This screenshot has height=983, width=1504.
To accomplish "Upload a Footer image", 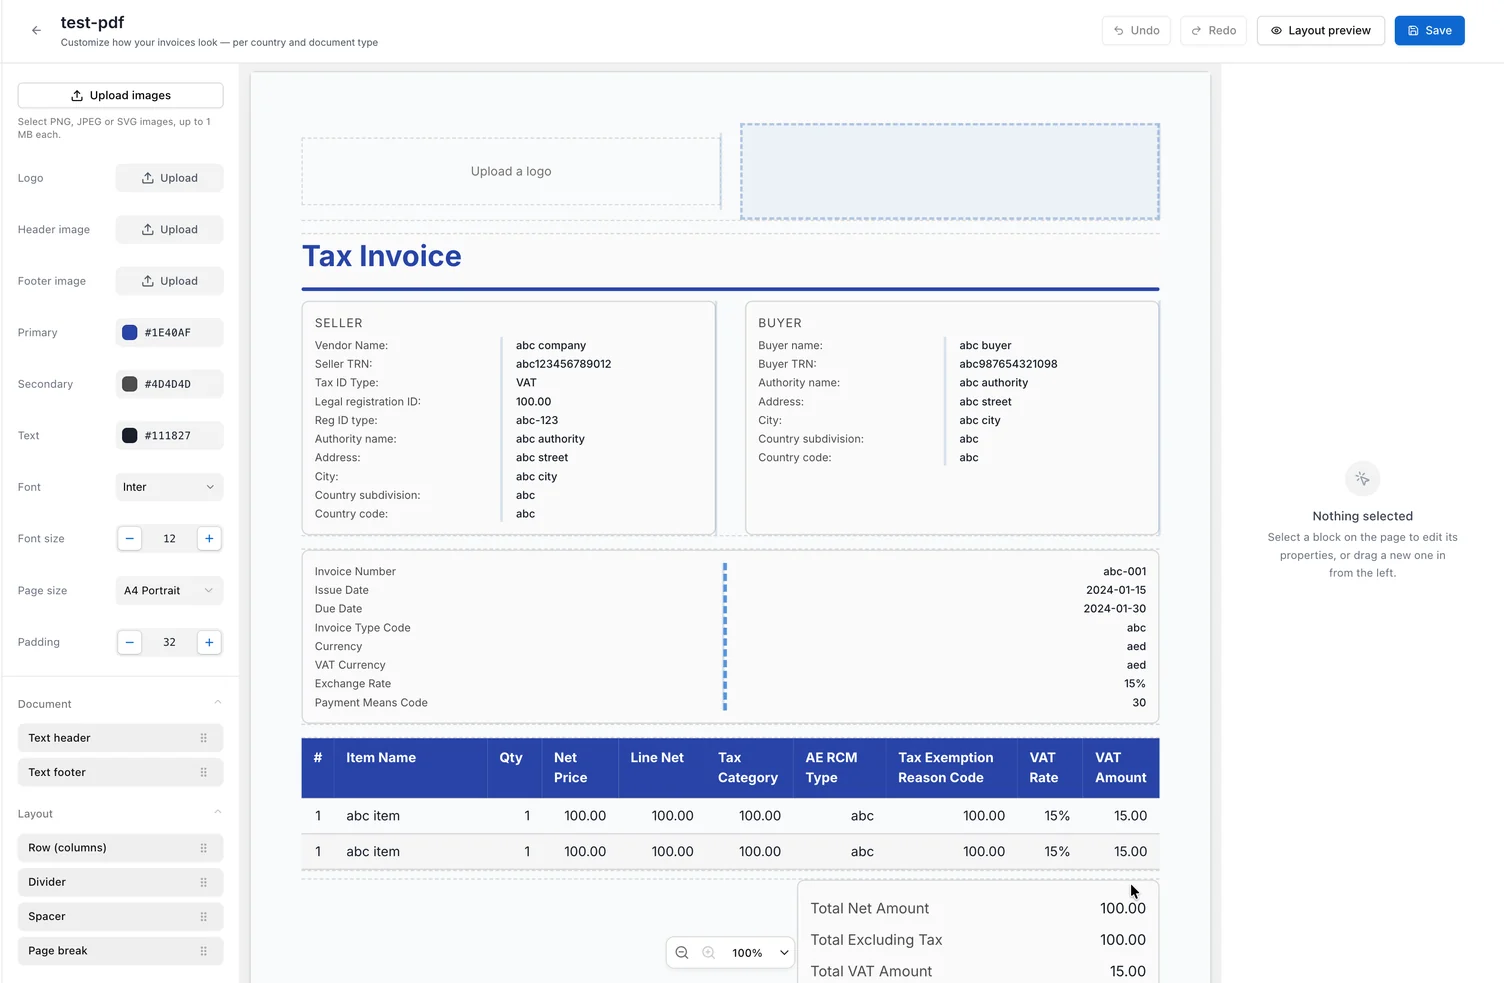I will pos(169,281).
